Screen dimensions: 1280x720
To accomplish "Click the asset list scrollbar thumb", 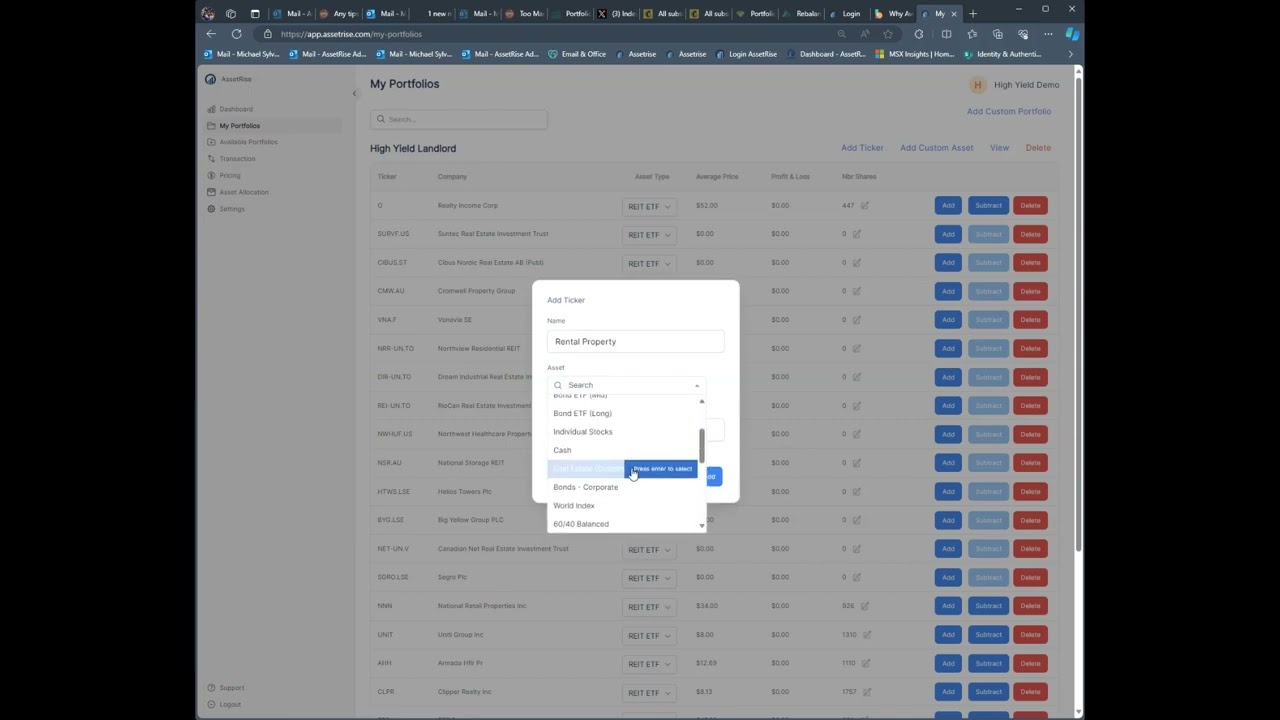I will click(702, 444).
